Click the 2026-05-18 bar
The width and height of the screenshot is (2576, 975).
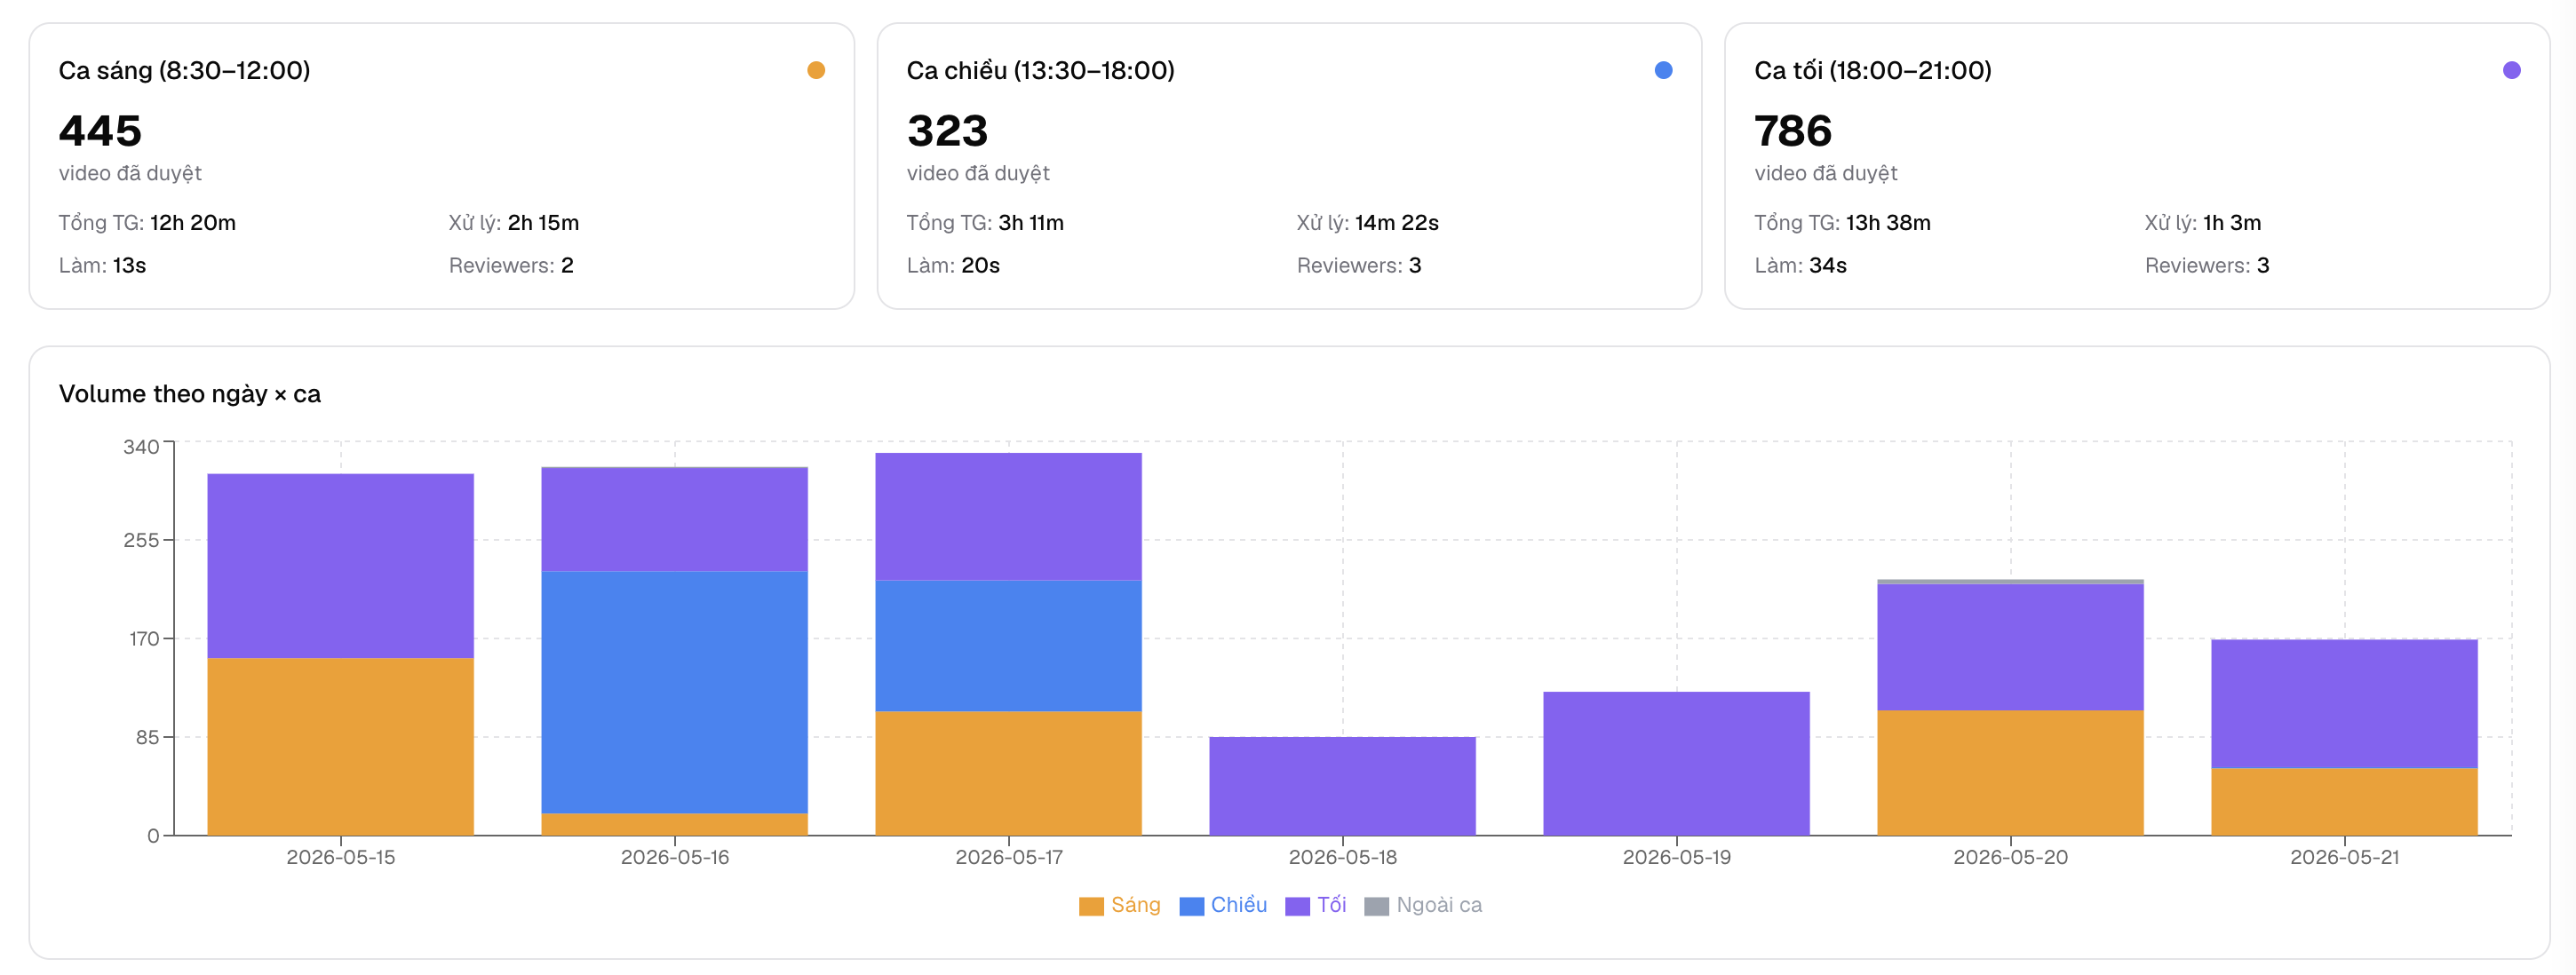[x=1342, y=786]
